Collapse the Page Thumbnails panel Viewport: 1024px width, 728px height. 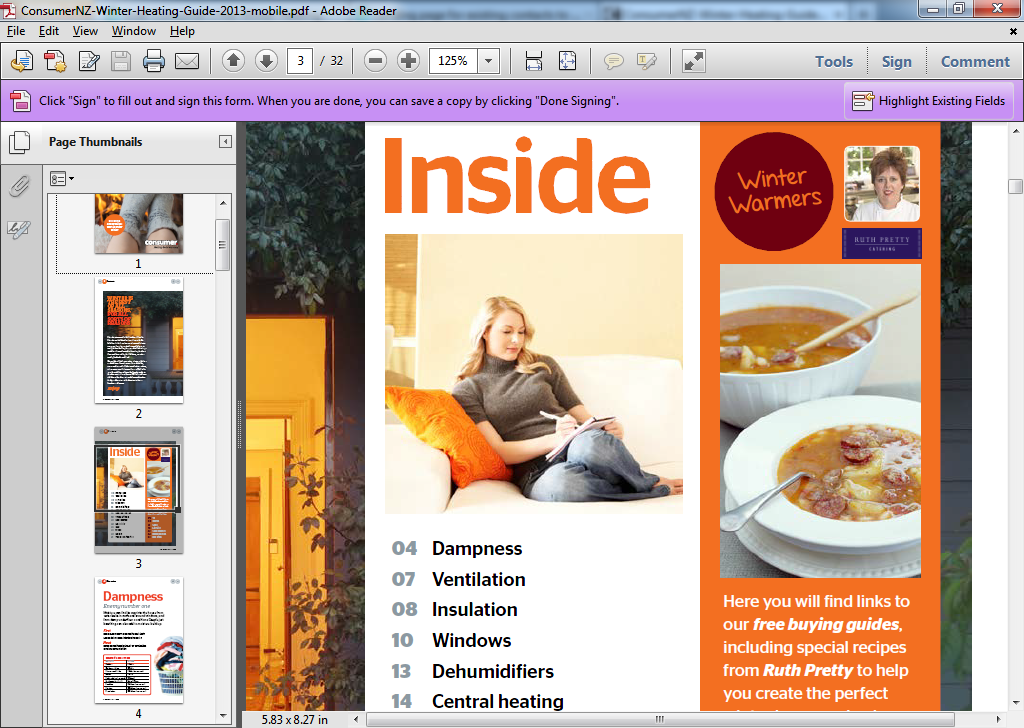click(225, 142)
